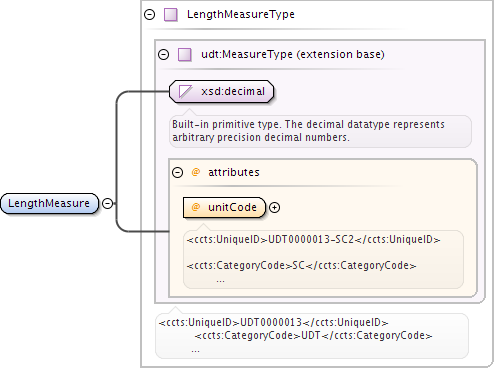Select the LengthMeasure element node

(x=50, y=203)
